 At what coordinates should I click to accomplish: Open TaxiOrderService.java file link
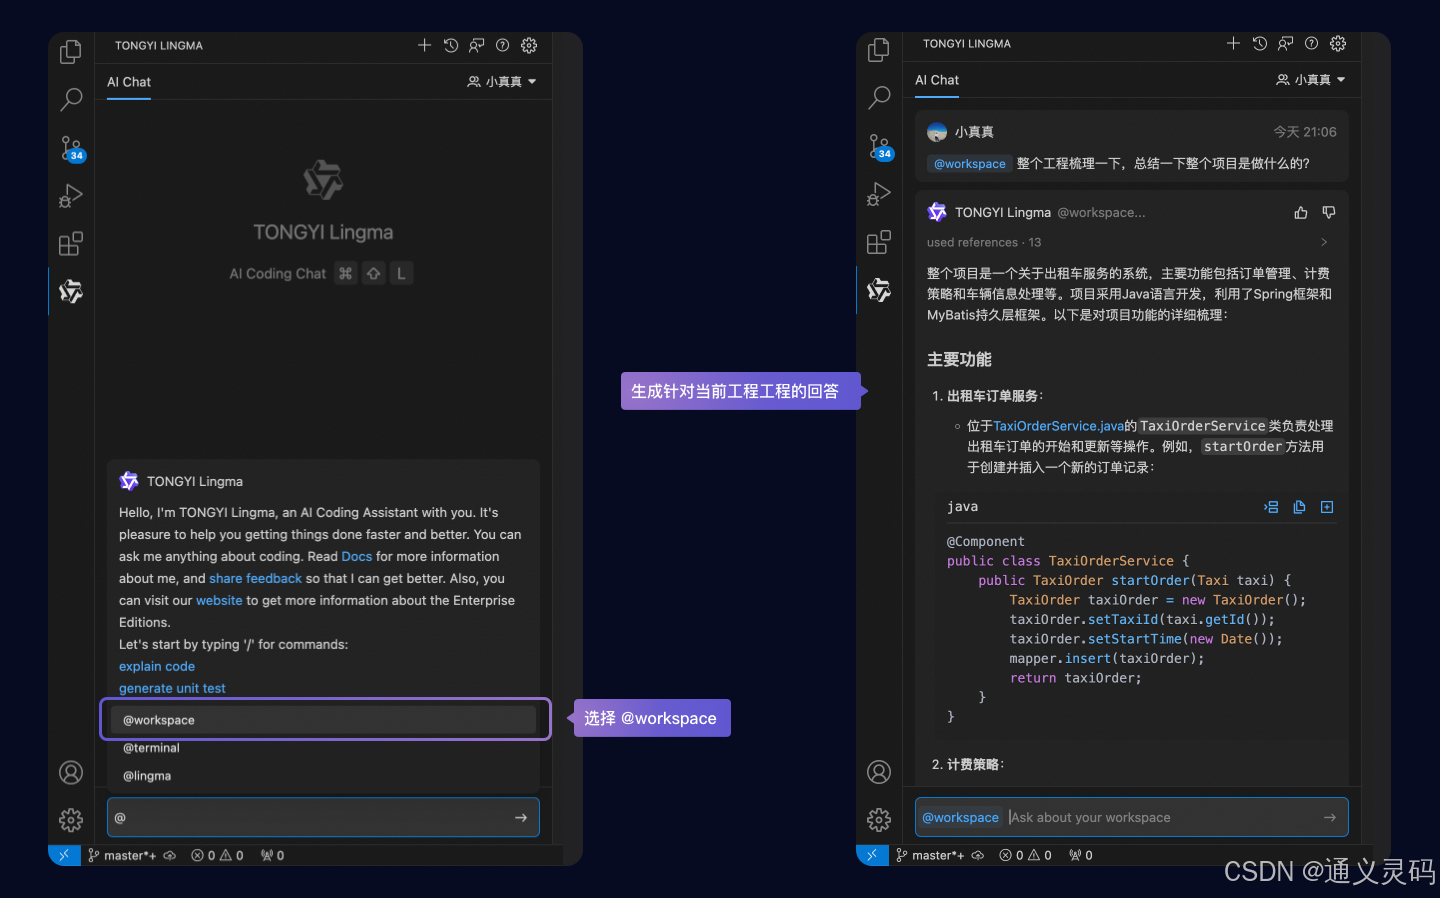tap(1058, 426)
